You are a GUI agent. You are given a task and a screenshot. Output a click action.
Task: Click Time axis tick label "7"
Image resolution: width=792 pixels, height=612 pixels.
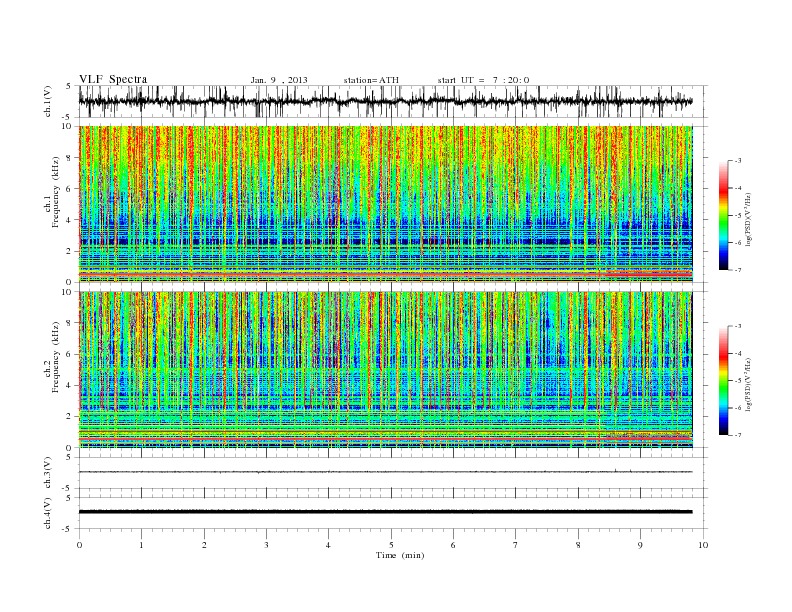[x=515, y=545]
